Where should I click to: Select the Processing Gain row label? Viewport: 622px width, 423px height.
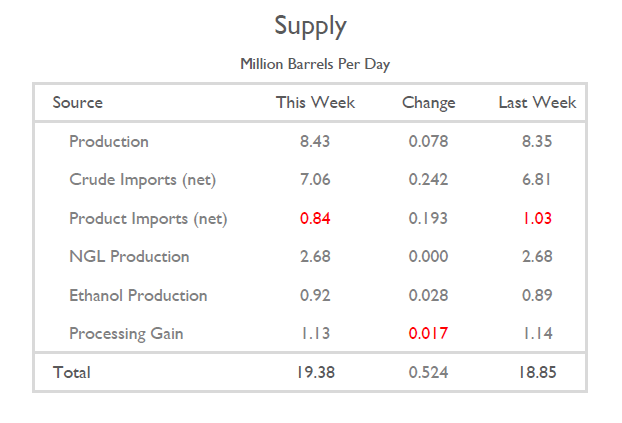[x=126, y=333]
